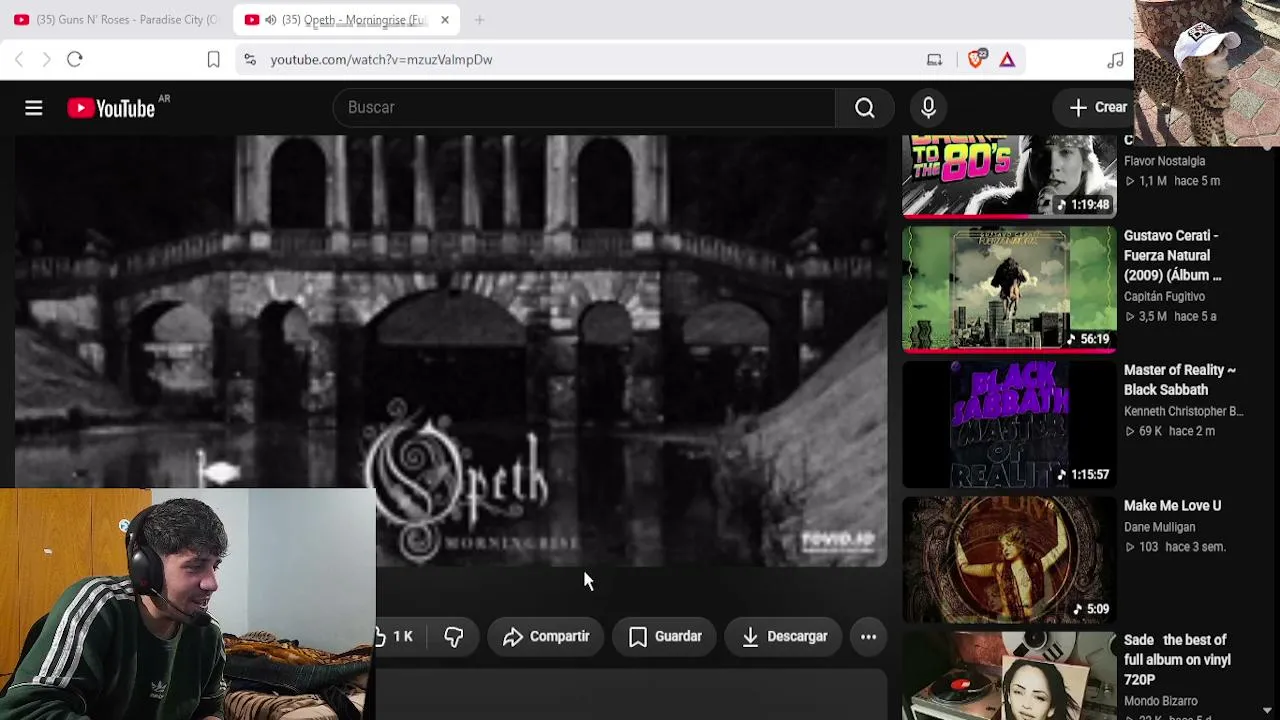Bookmark this page with the bookmark icon
The image size is (1280, 720).
coord(213,60)
